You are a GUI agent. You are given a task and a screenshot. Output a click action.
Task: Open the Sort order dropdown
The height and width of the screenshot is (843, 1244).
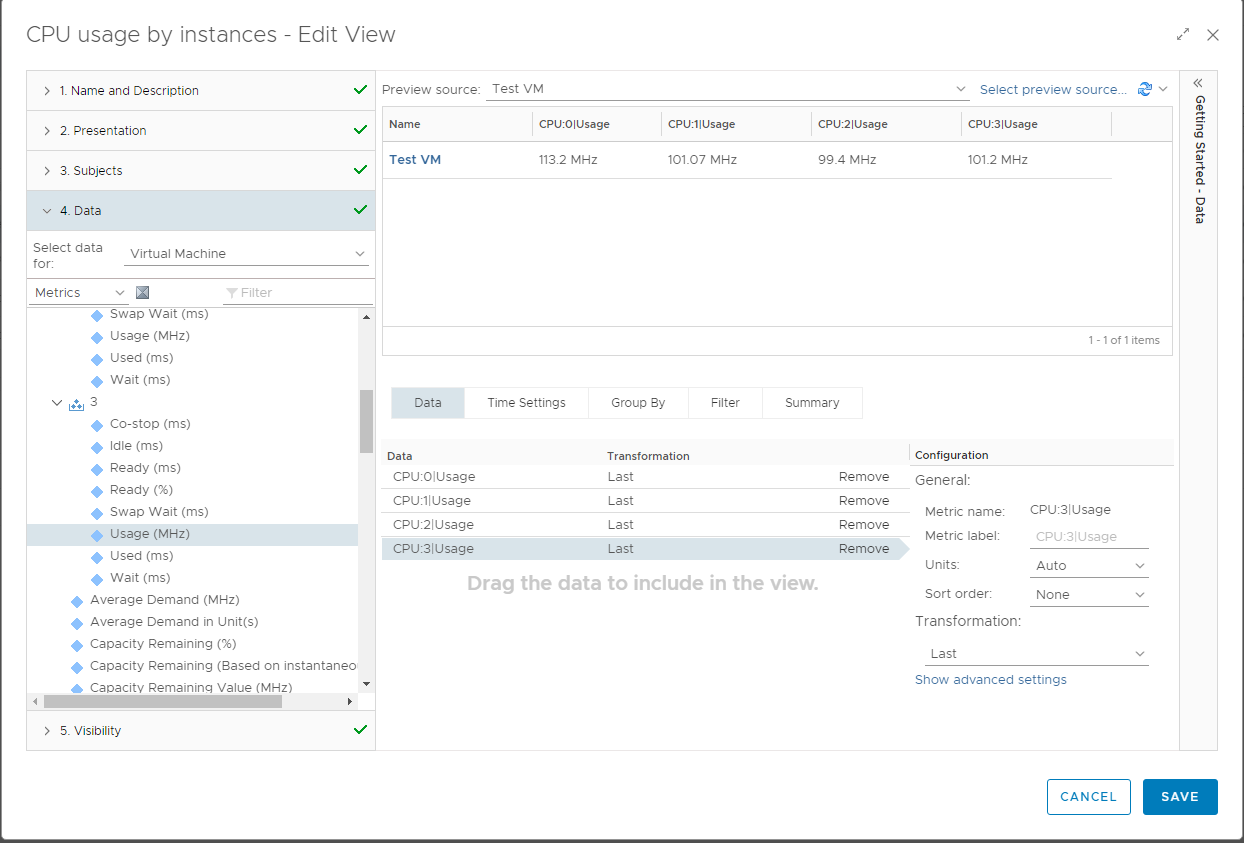point(1089,594)
